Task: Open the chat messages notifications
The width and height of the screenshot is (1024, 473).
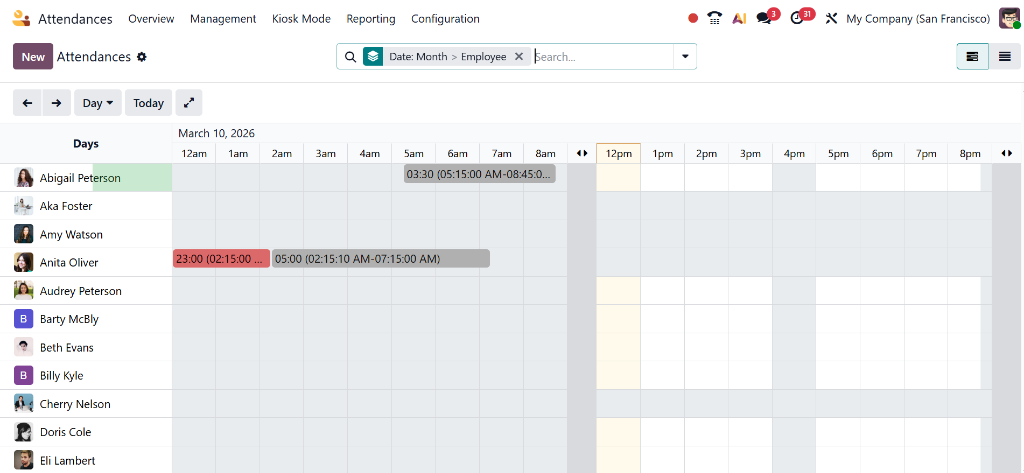Action: tap(765, 18)
